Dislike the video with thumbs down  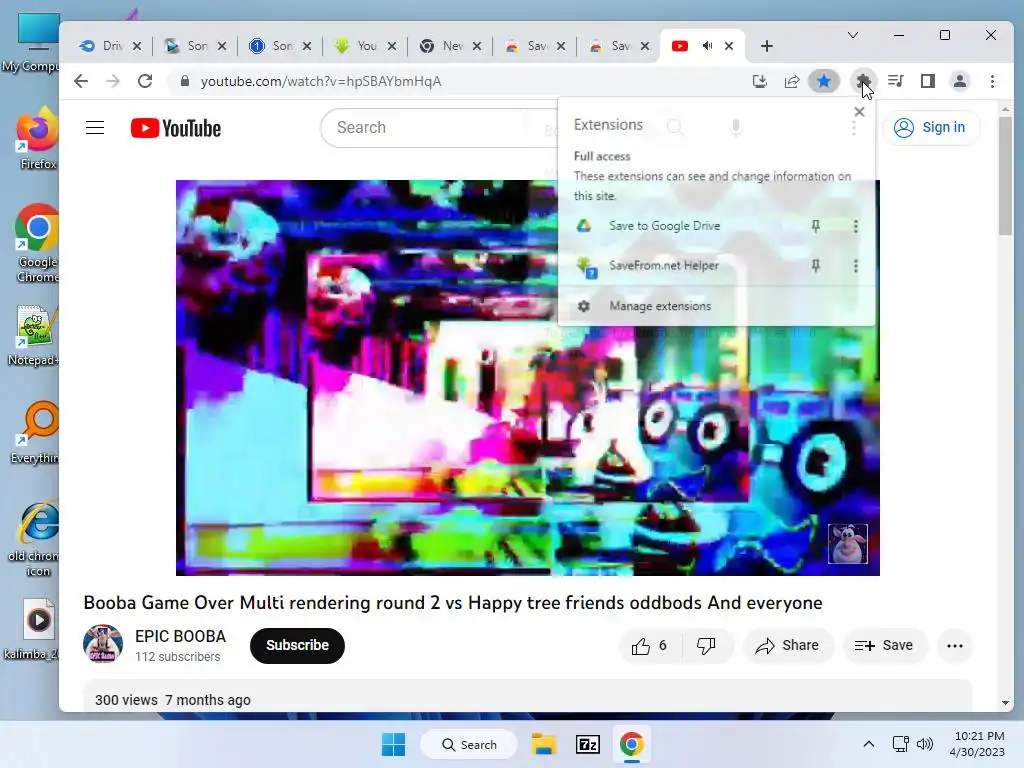707,646
